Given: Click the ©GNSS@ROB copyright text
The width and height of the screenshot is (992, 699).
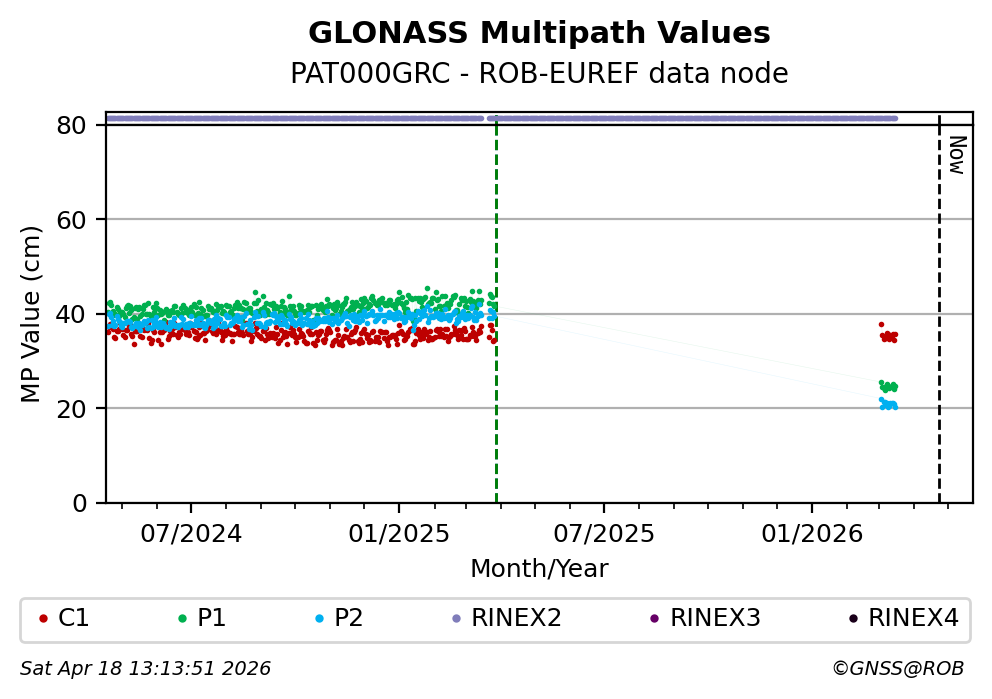Looking at the screenshot, I should 897,668.
